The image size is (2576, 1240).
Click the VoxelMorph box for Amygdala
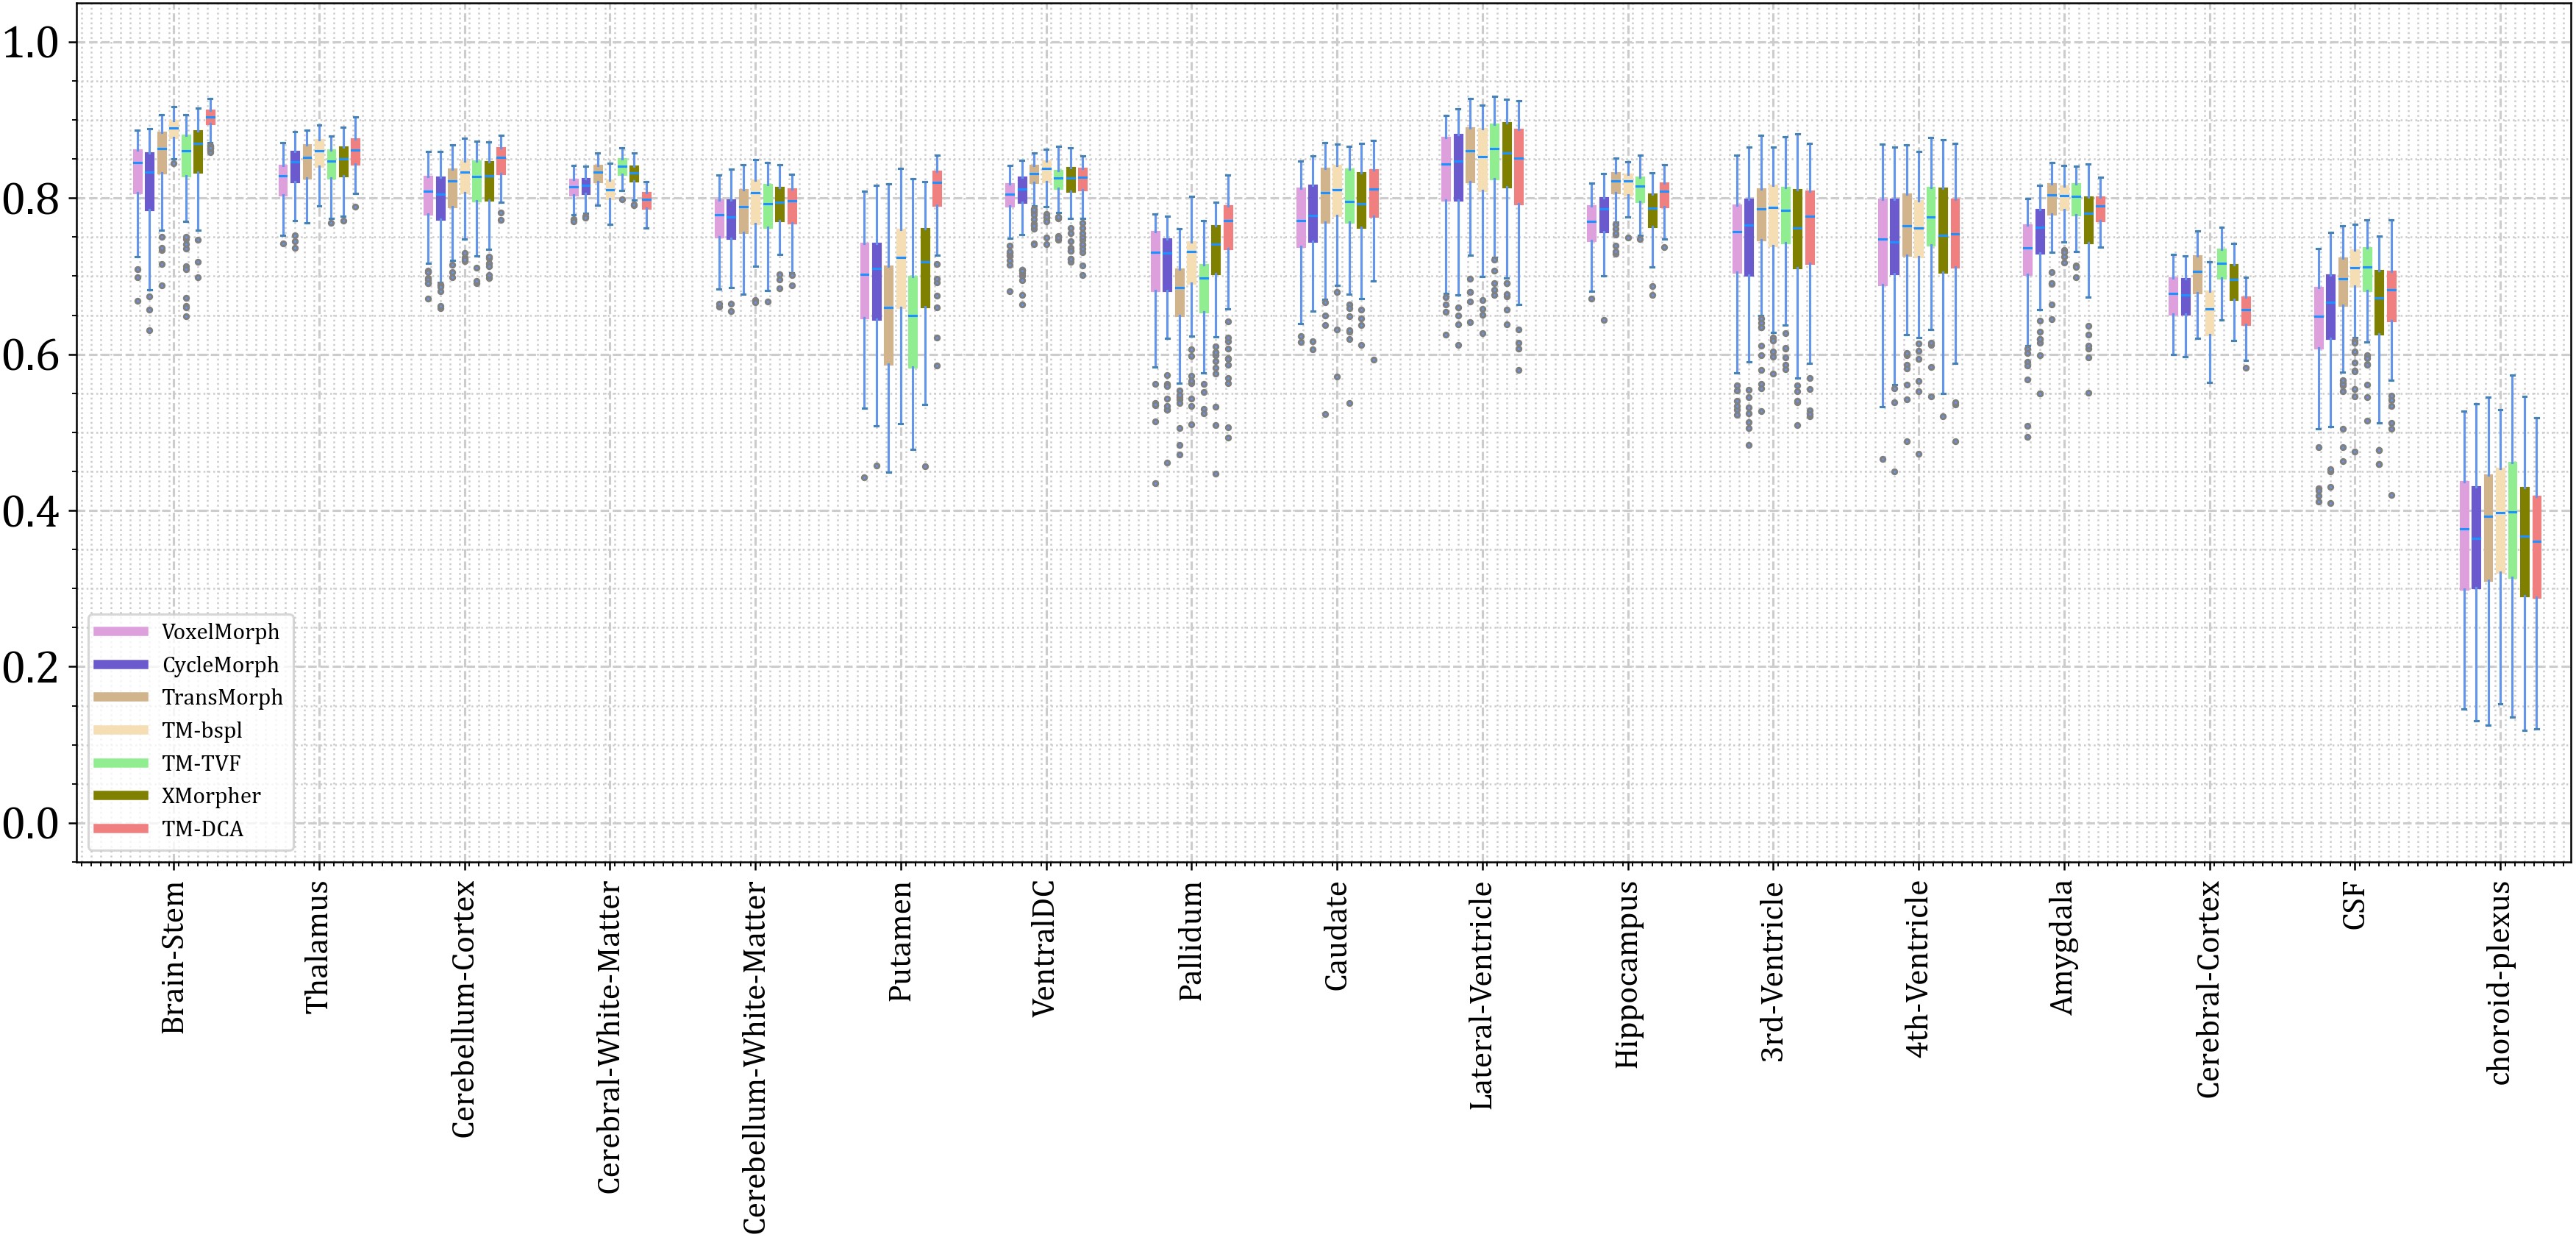(x=2028, y=250)
